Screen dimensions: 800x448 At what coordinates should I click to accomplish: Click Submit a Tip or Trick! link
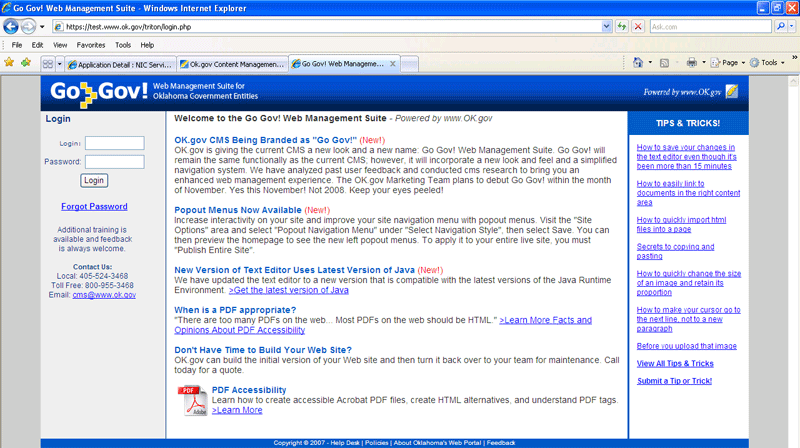coord(674,381)
